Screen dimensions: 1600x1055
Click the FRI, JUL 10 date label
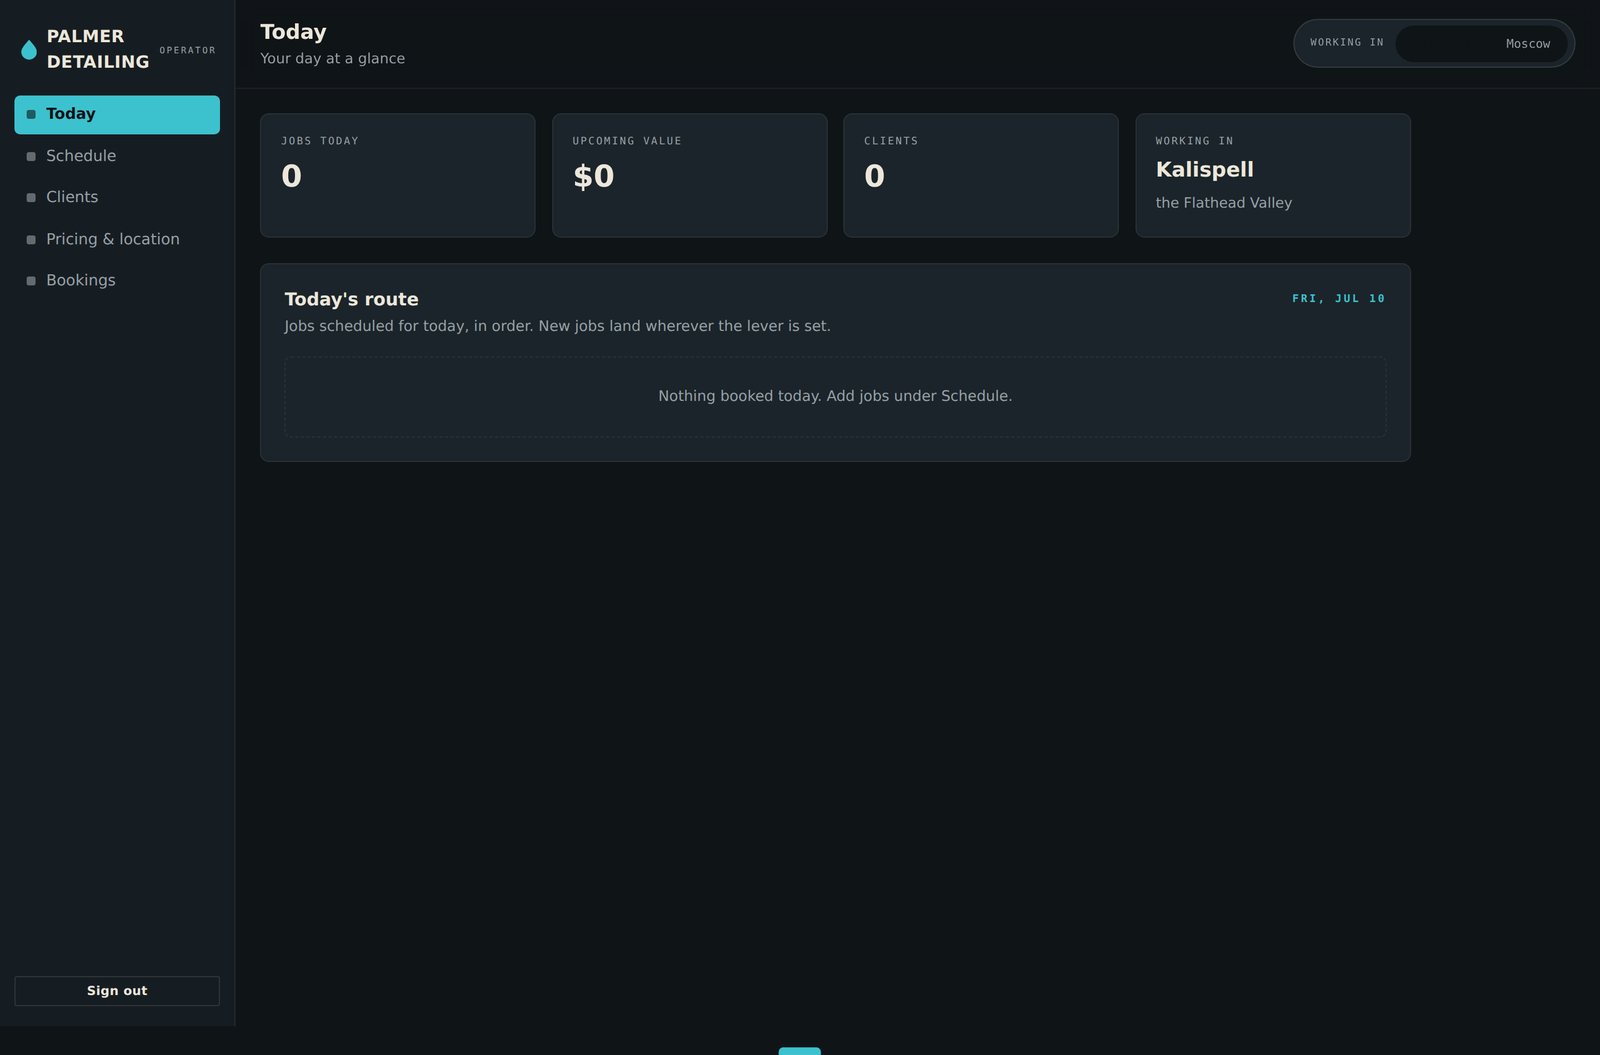1338,299
